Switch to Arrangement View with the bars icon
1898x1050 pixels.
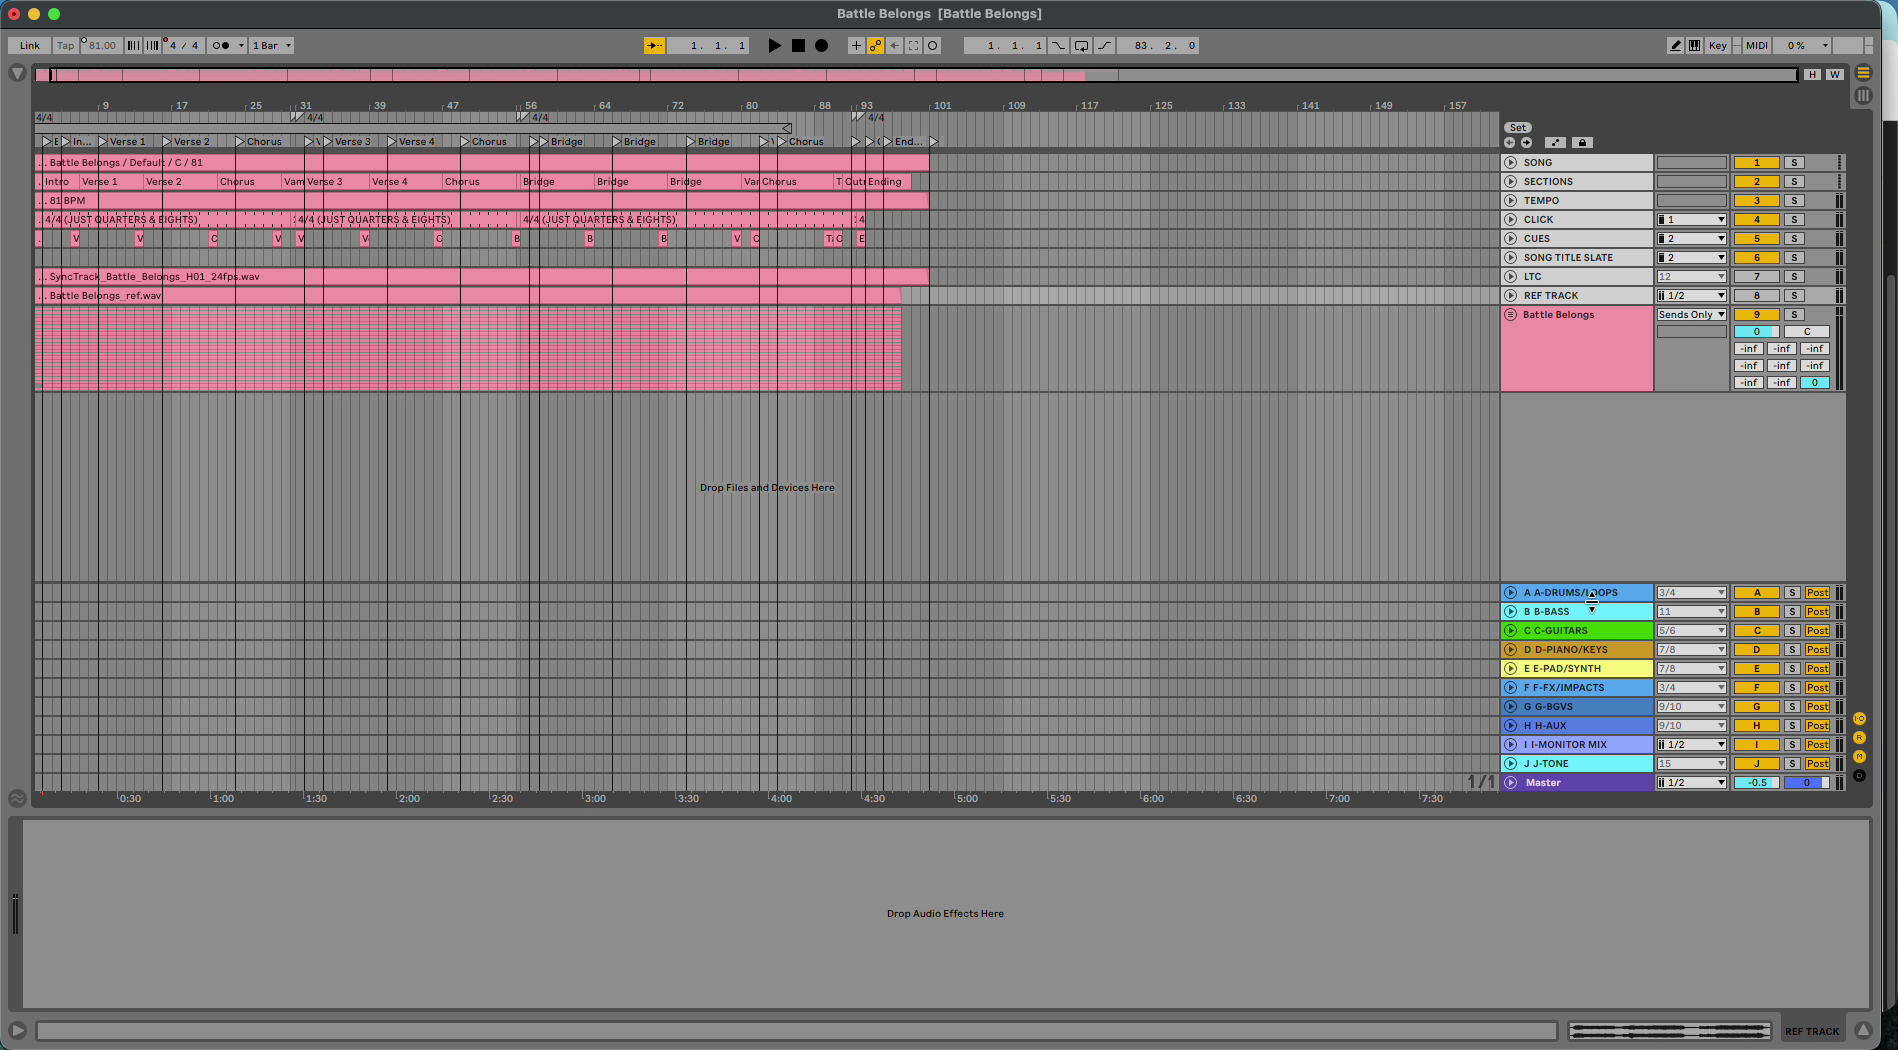click(x=1862, y=73)
